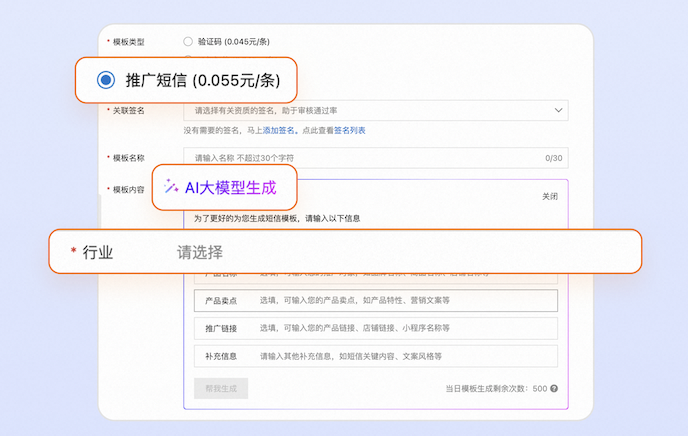Open the 请选择有关资质的签名 selection field
The height and width of the screenshot is (436, 688).
tap(376, 110)
